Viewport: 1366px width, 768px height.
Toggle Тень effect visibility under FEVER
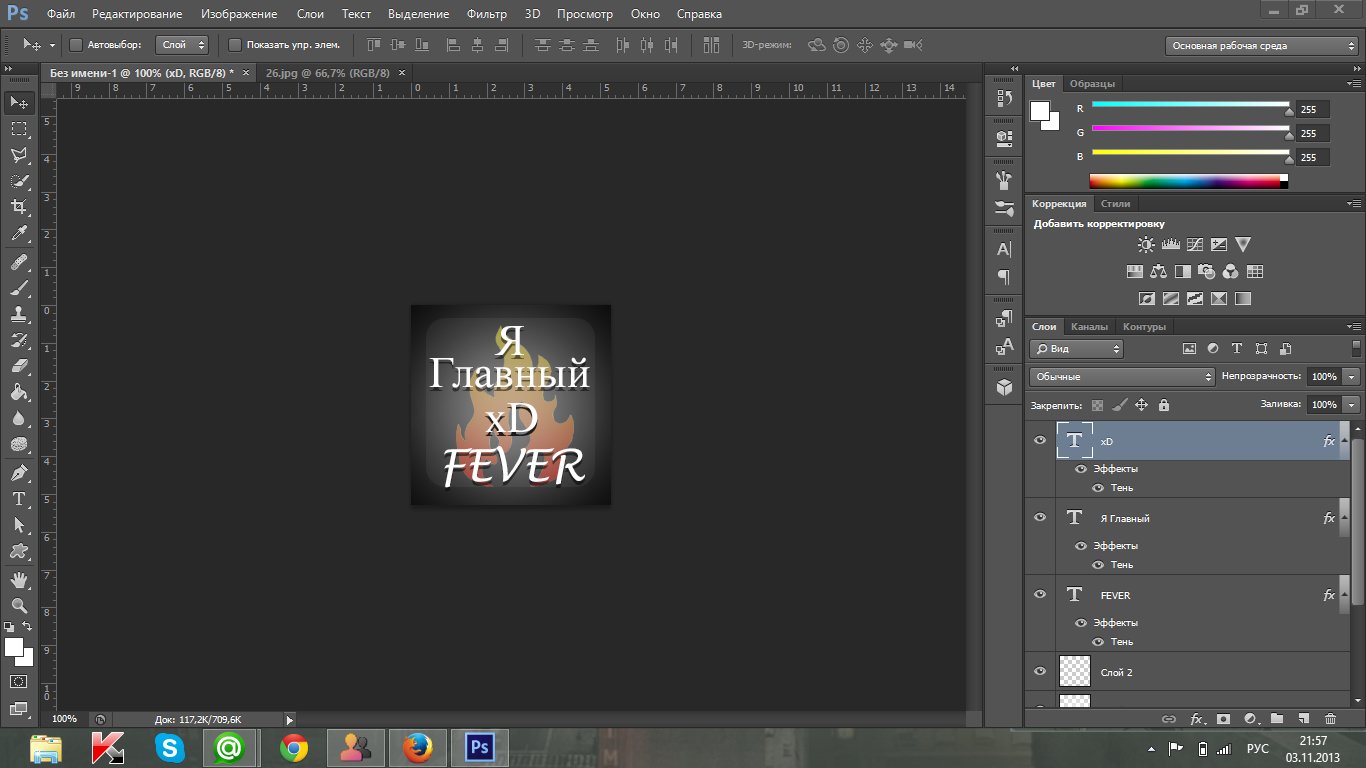pos(1098,641)
